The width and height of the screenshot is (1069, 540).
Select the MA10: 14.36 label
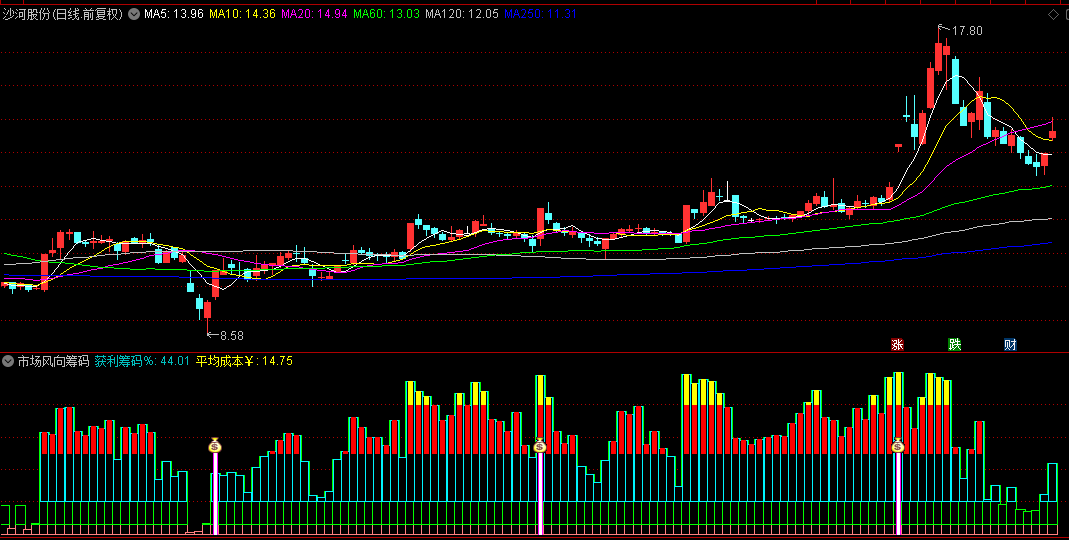(242, 14)
